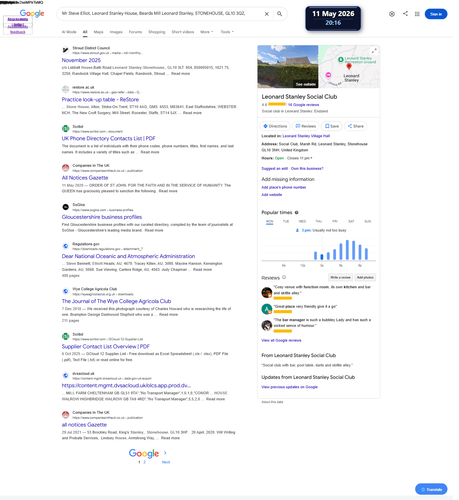
Task: Expand opening hours next to Closes 11 pm
Action: [x=311, y=158]
